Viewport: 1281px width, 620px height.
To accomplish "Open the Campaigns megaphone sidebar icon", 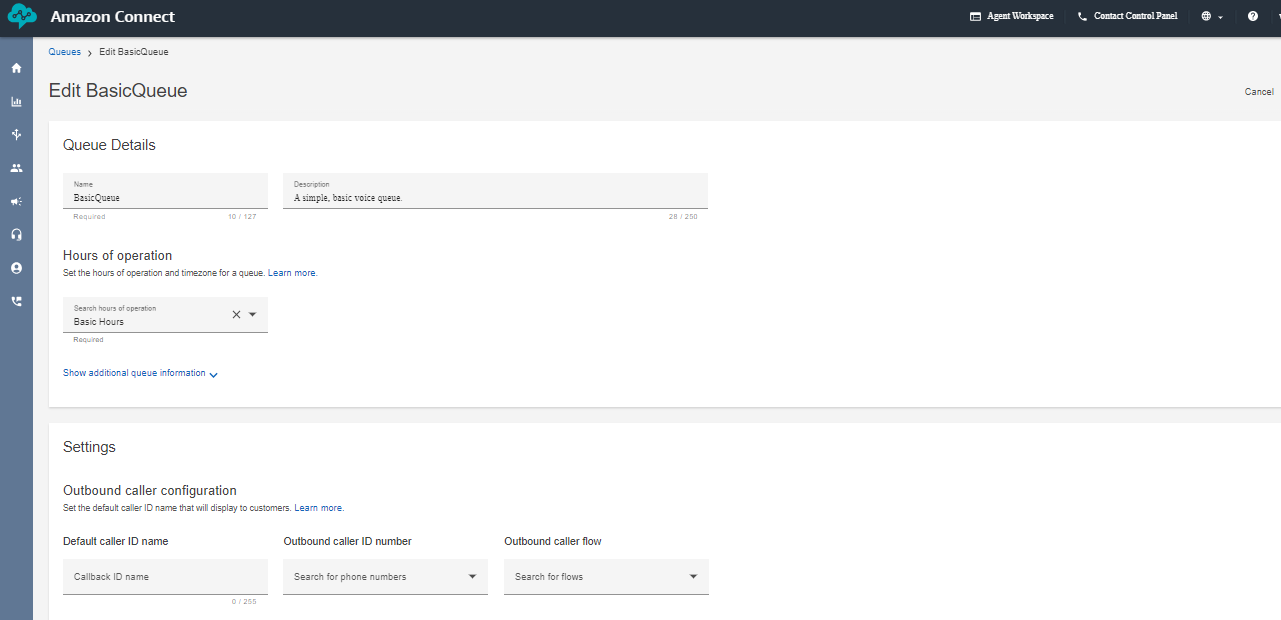I will coord(16,201).
